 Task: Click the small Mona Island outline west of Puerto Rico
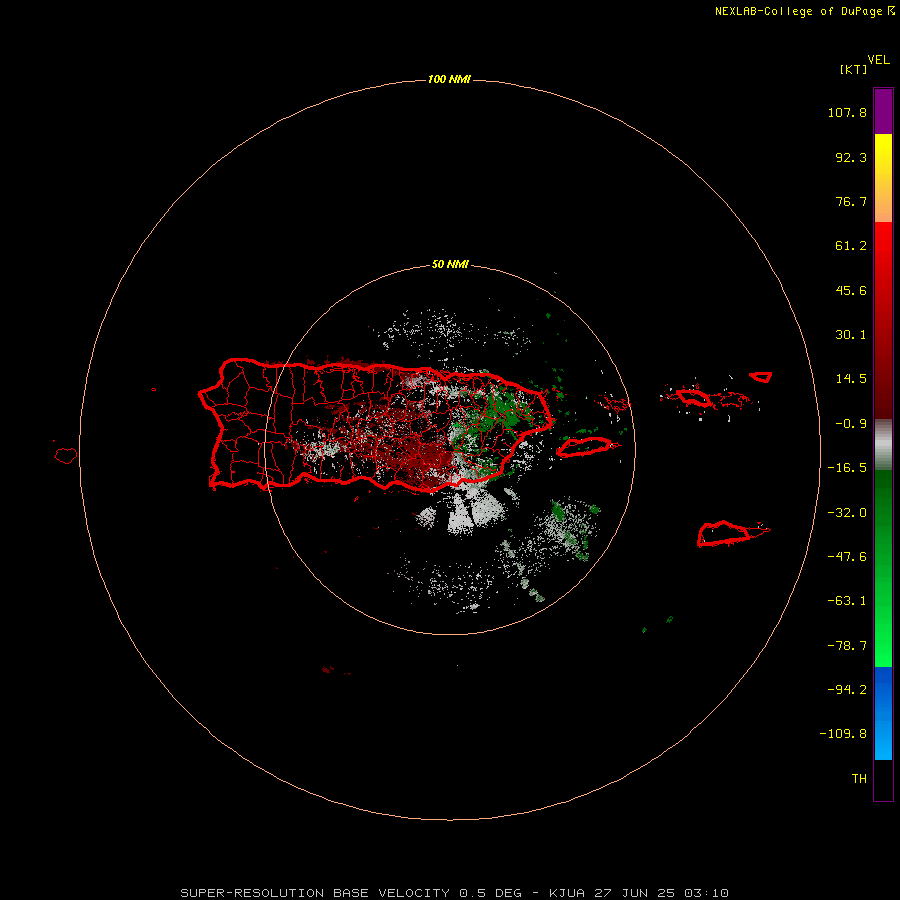tap(65, 456)
